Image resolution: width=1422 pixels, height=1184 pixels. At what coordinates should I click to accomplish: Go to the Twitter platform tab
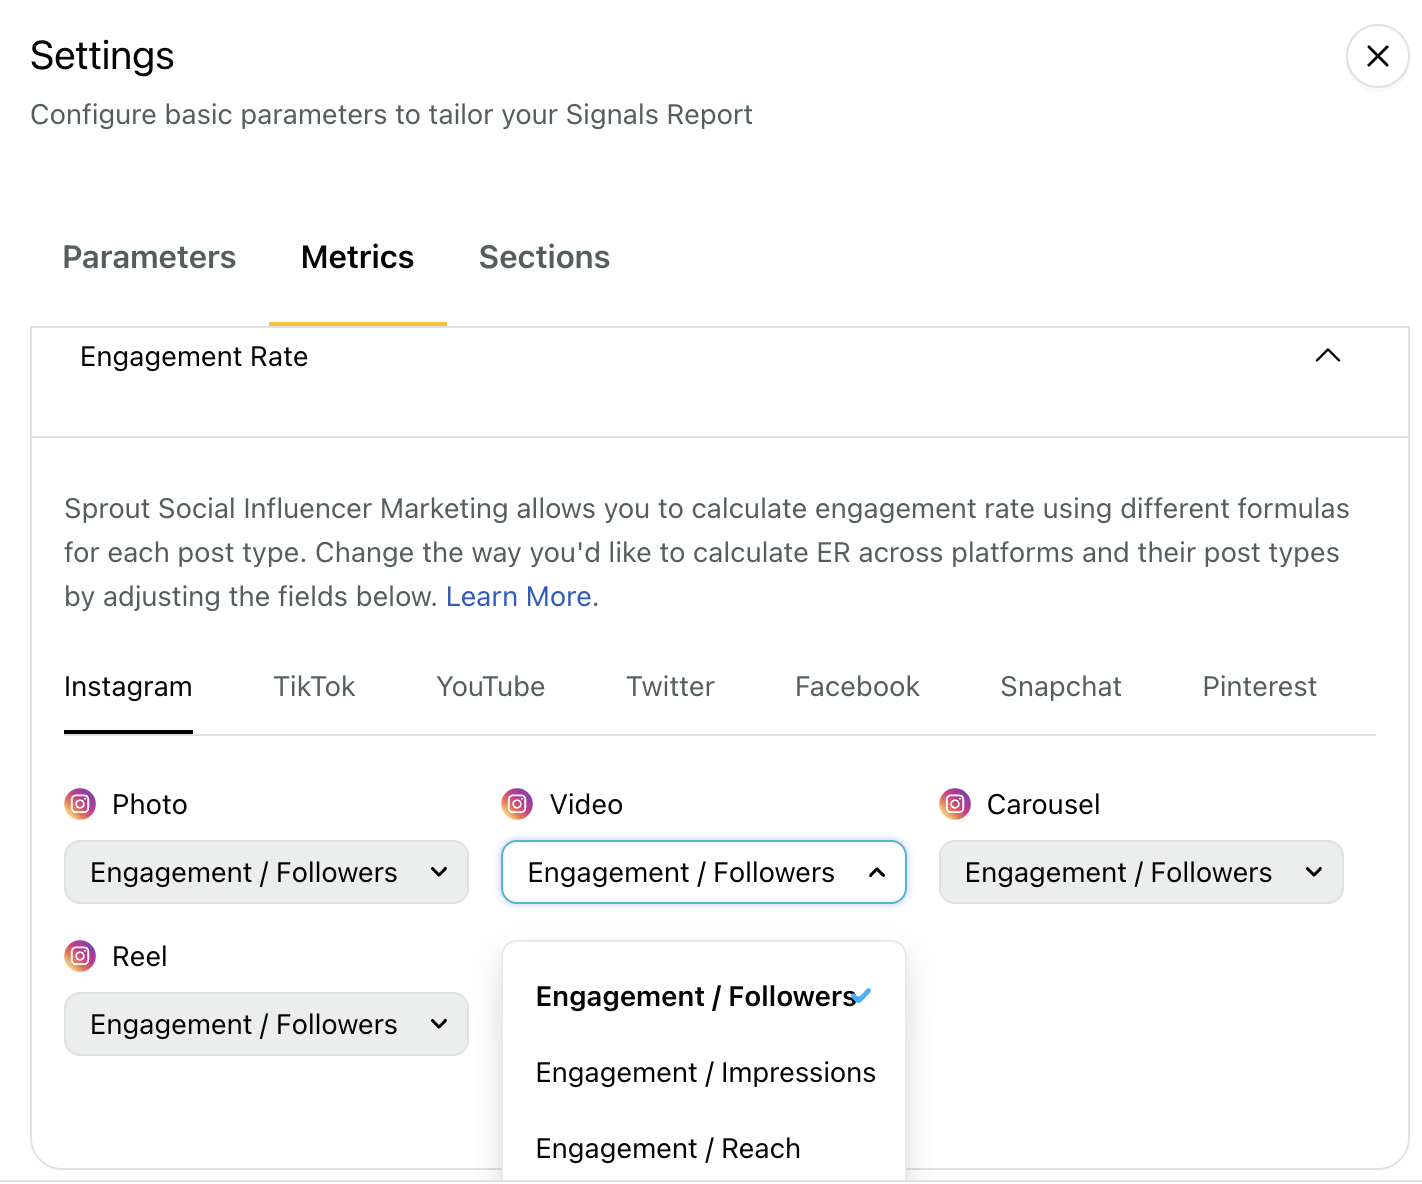tap(670, 687)
